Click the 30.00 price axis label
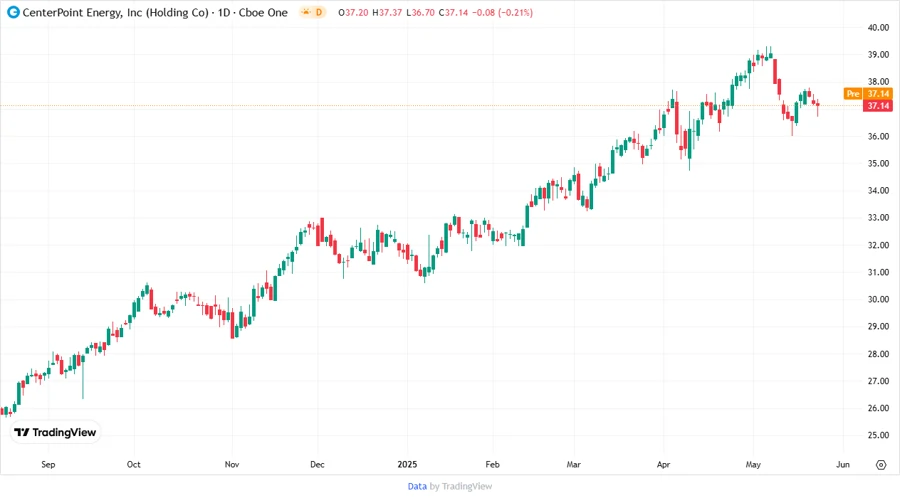The width and height of the screenshot is (900, 498). coord(878,299)
